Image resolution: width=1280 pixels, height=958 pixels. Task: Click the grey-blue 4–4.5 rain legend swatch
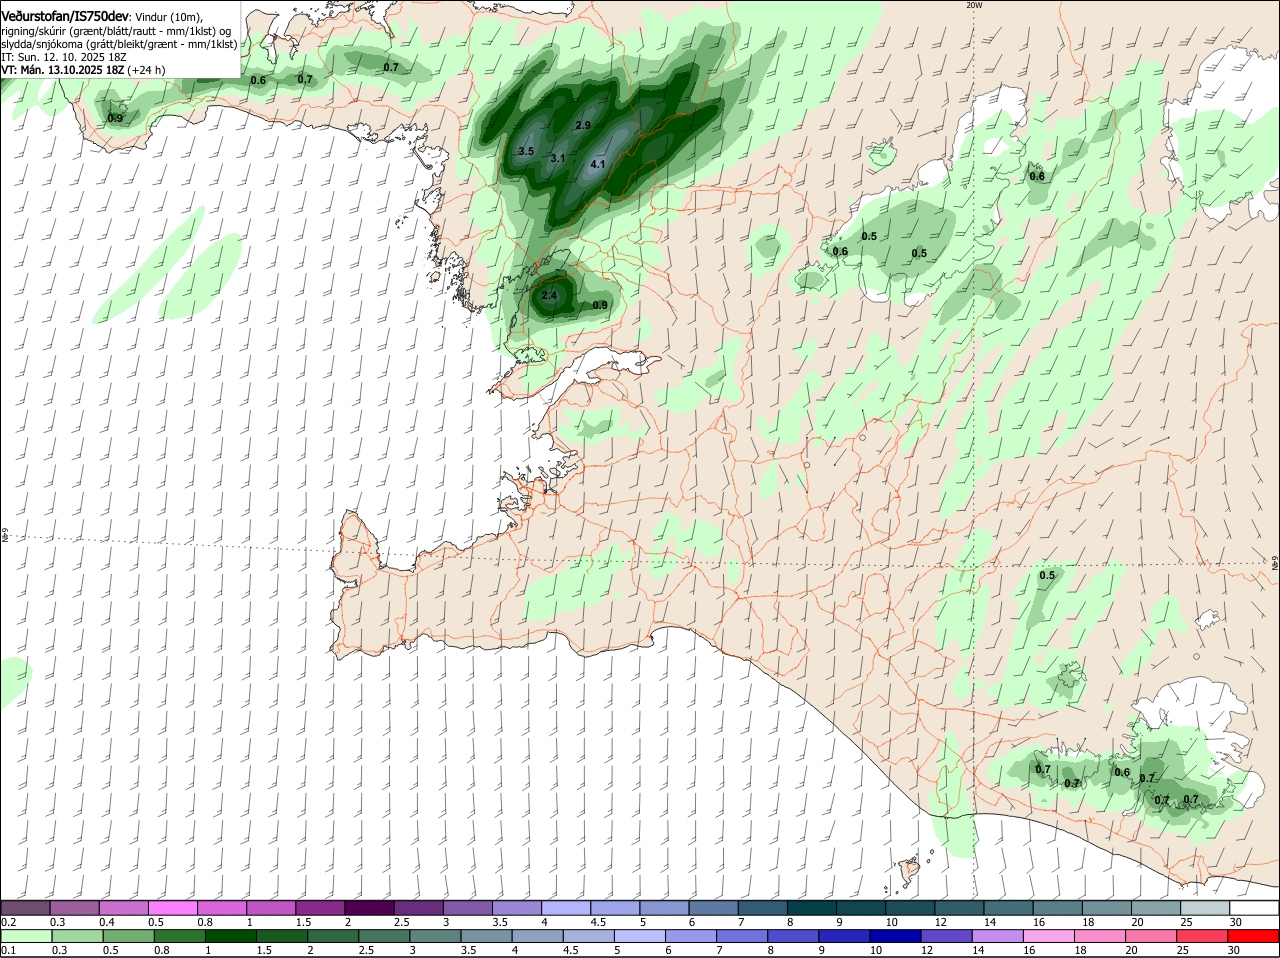point(537,936)
